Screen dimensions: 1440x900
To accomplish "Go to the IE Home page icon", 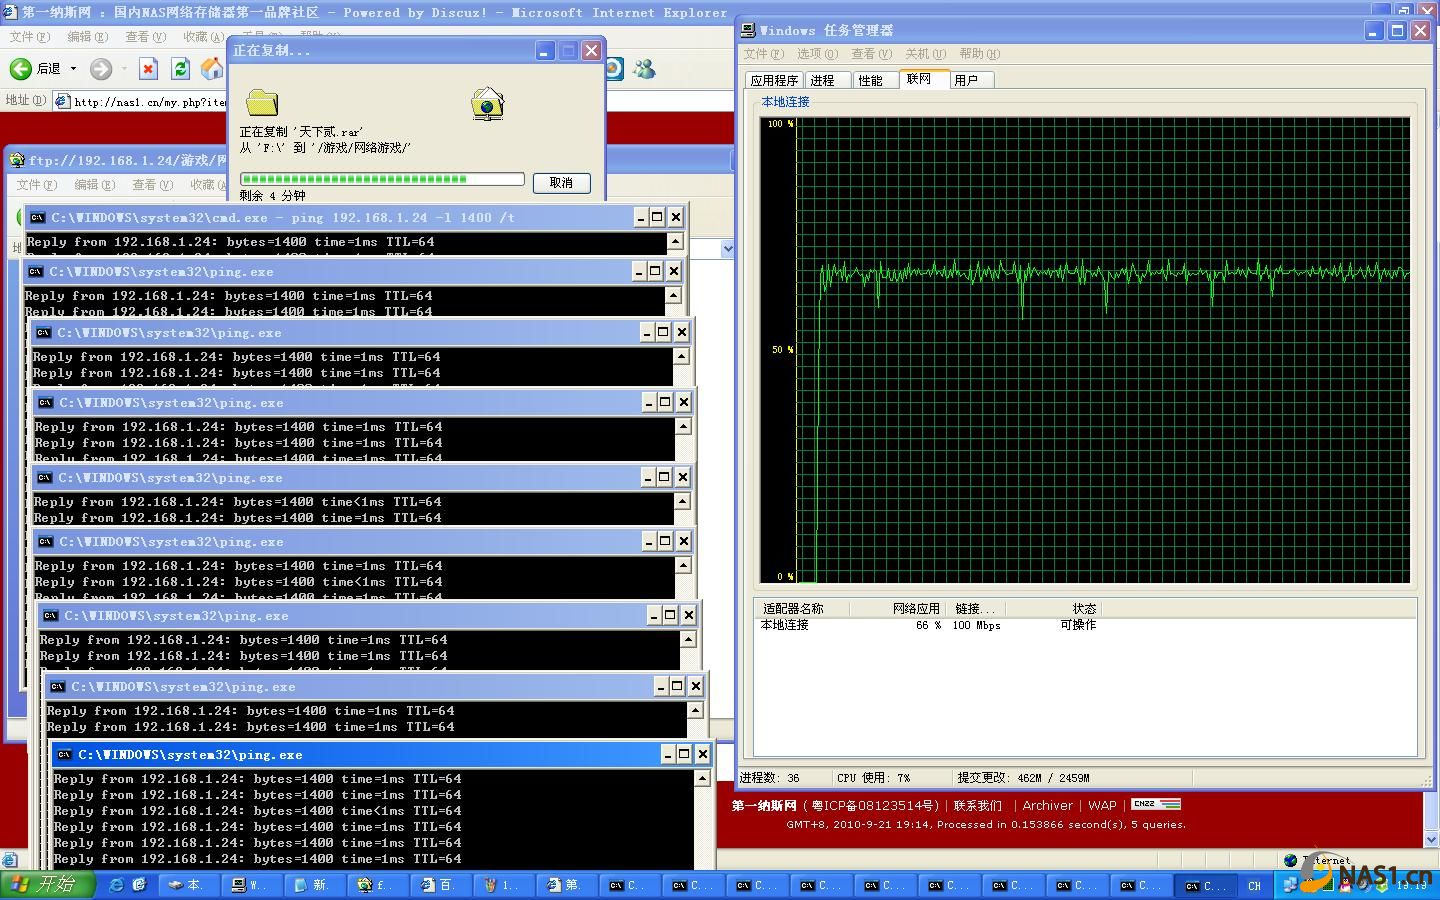I will (x=212, y=69).
